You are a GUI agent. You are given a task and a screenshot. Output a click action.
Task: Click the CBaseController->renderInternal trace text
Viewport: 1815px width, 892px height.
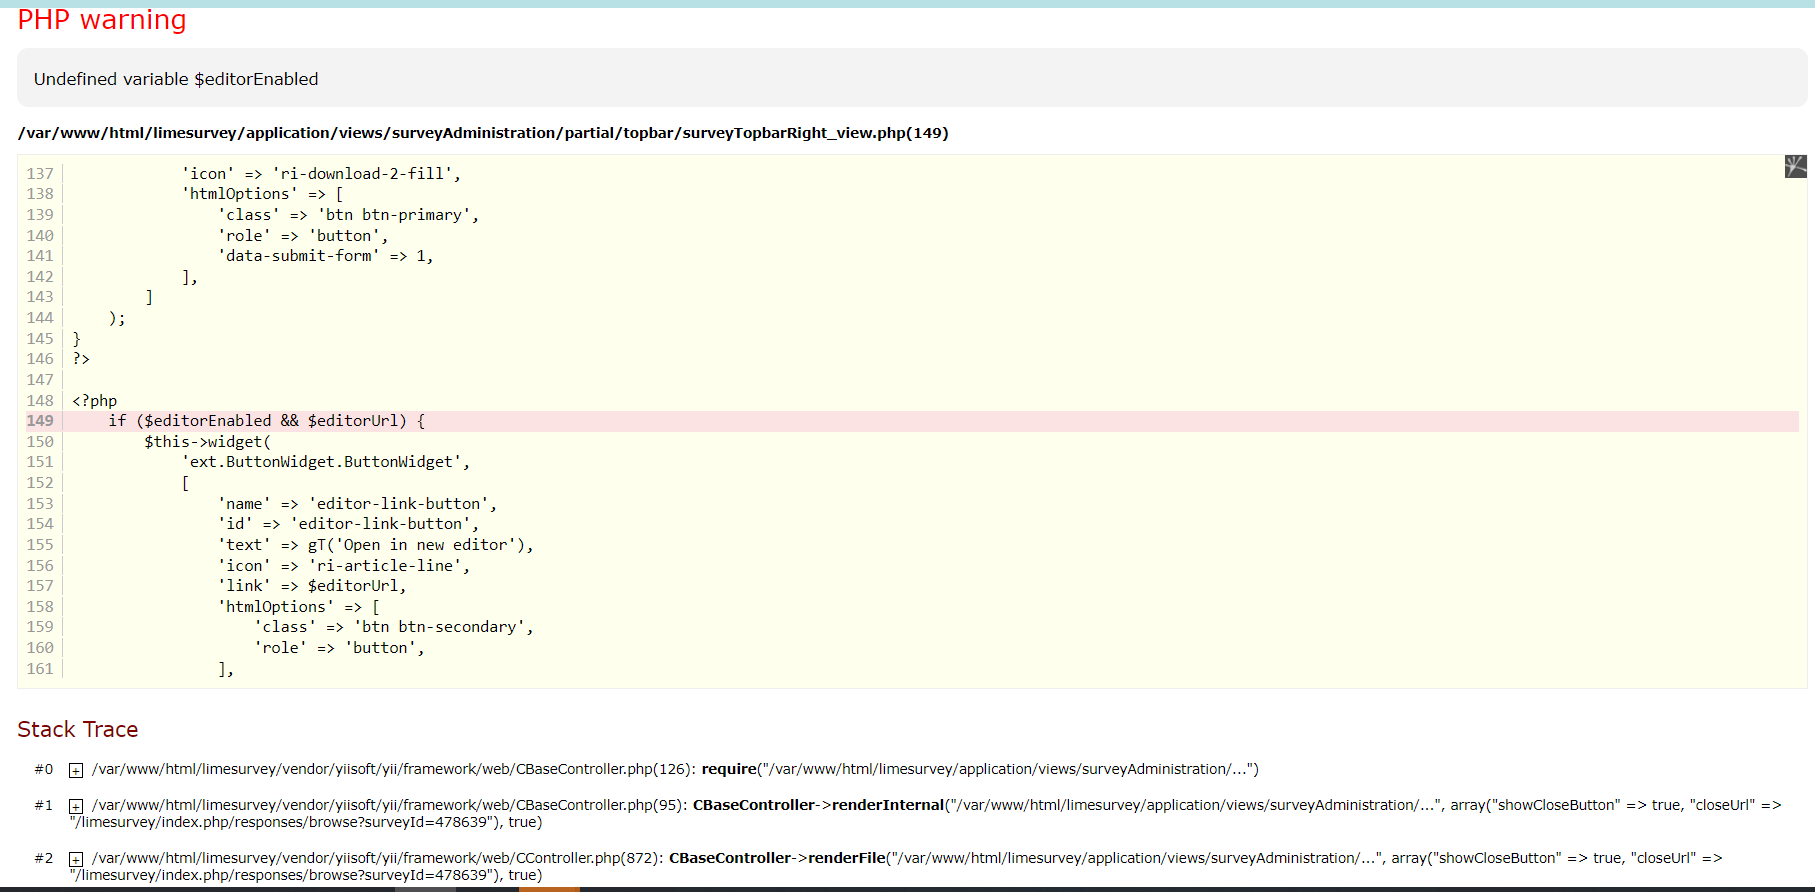(x=818, y=805)
